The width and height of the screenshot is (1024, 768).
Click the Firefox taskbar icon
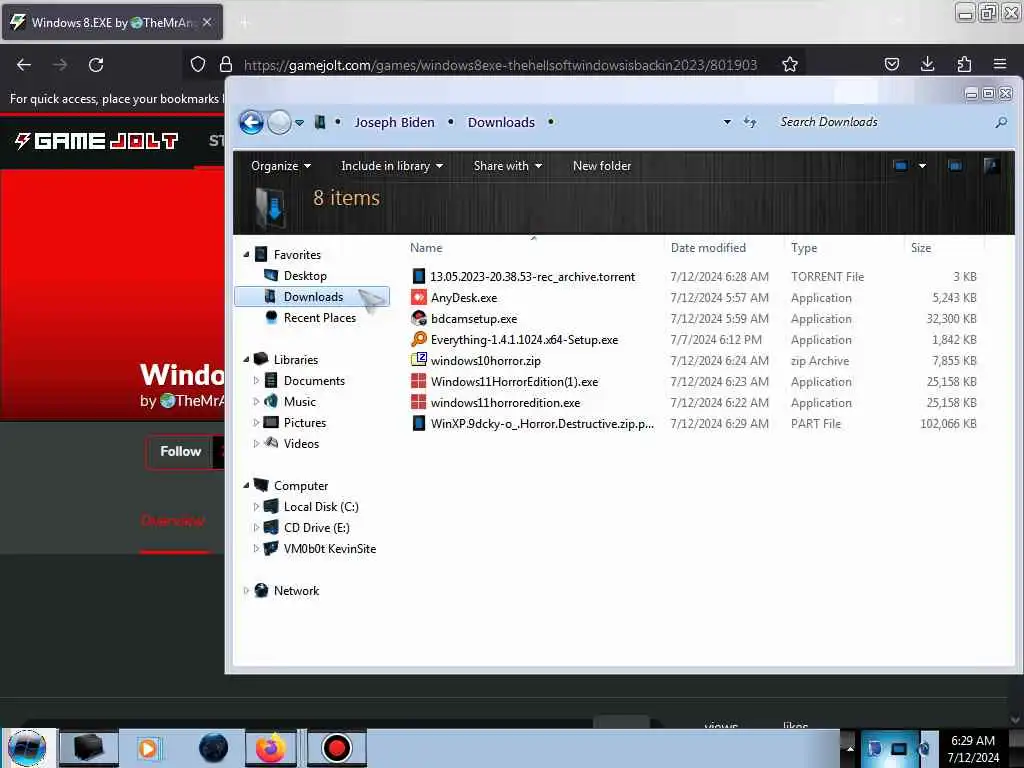[271, 748]
